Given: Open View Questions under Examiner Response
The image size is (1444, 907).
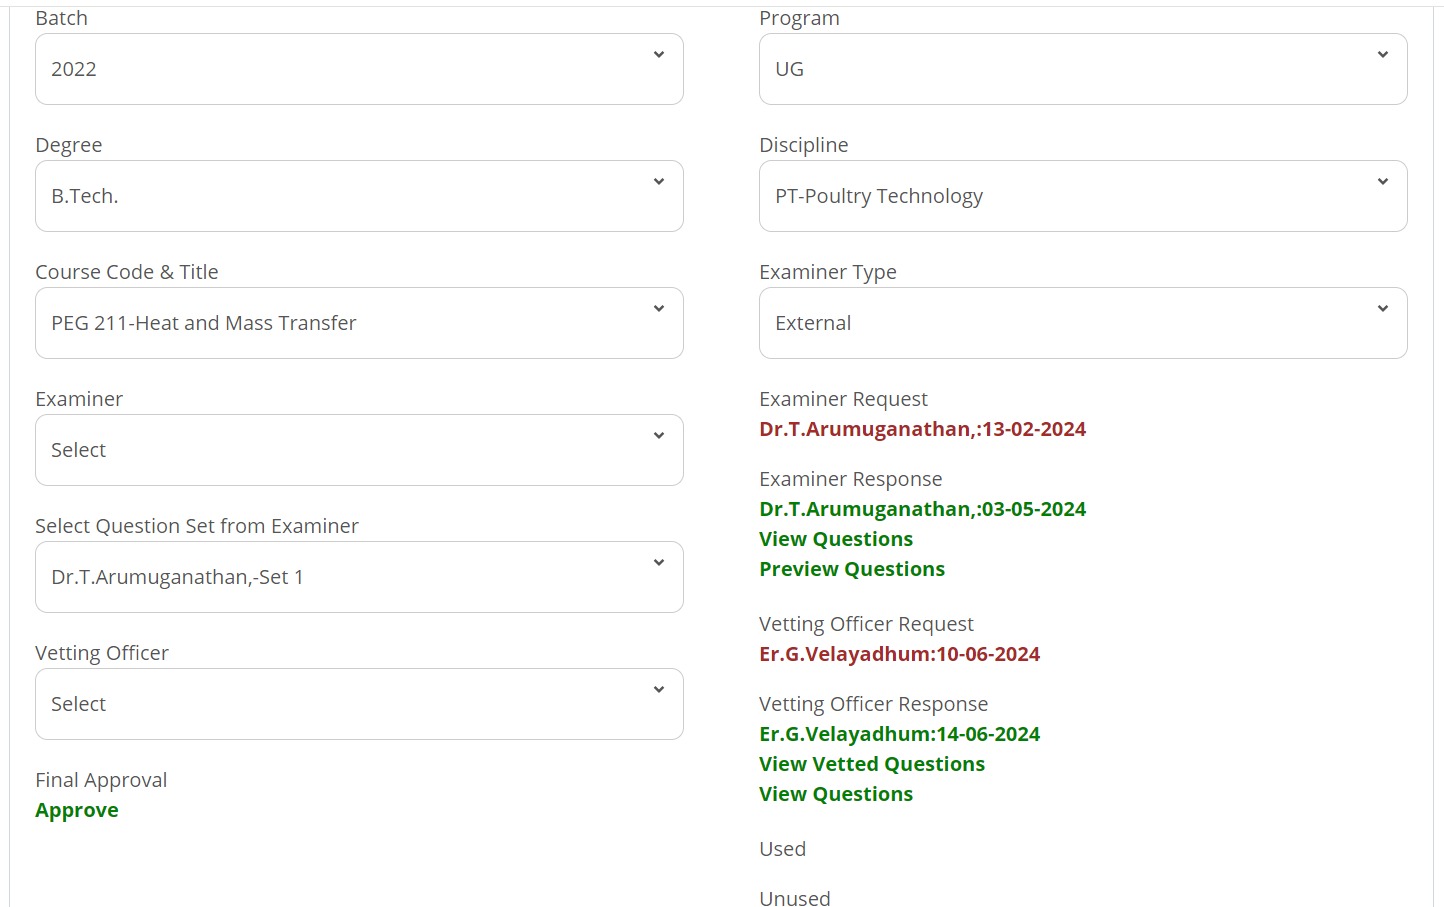Looking at the screenshot, I should coord(836,539).
